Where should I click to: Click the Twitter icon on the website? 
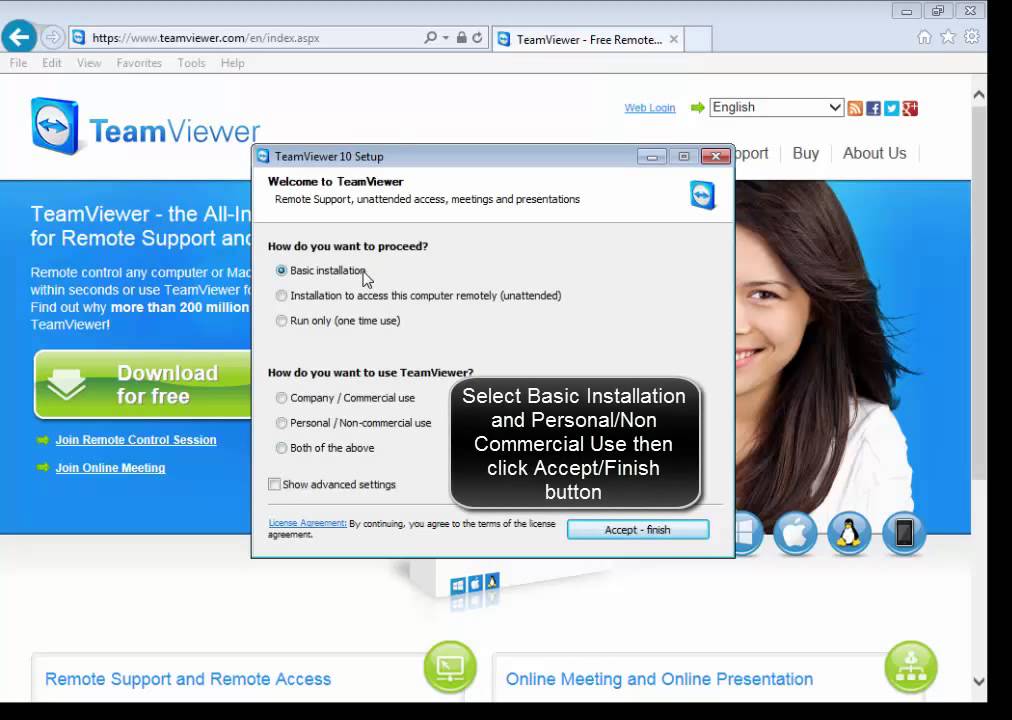point(891,108)
